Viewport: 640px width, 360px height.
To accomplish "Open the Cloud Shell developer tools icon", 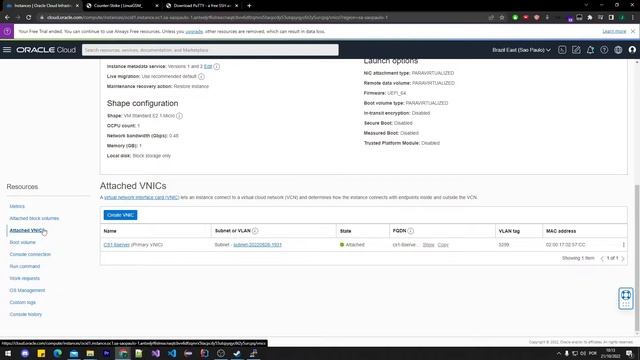I will [x=562, y=50].
